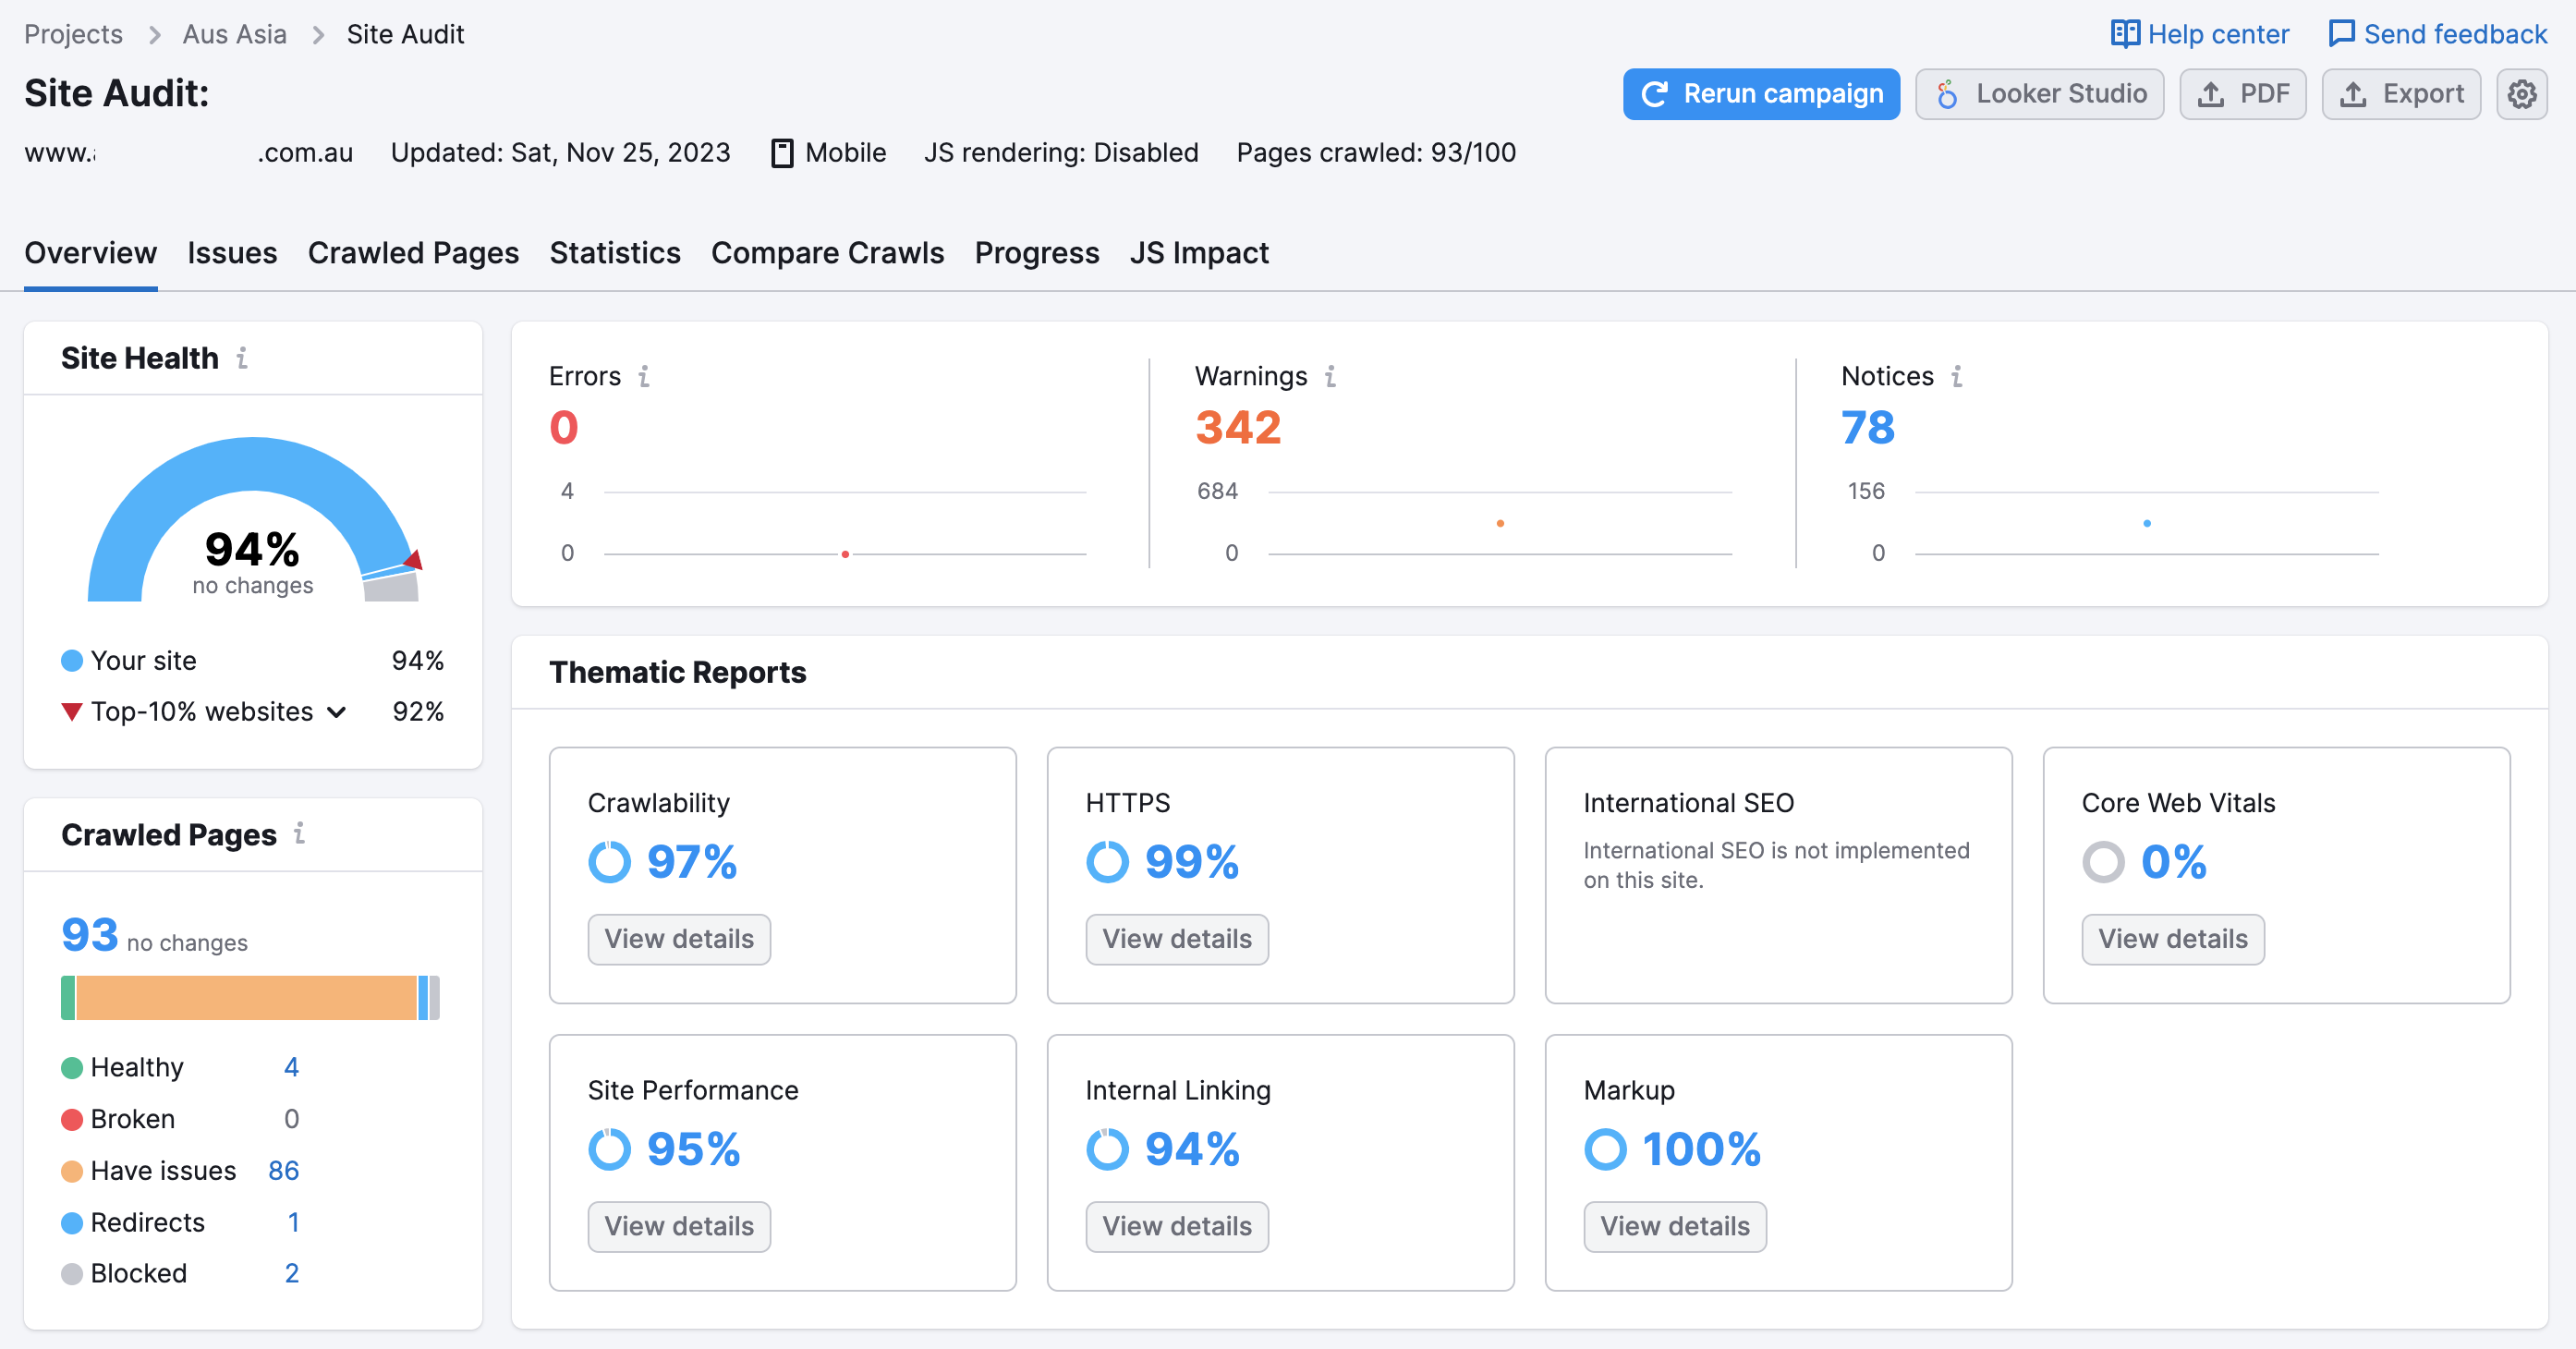Click the Rerun campaign button
The image size is (2576, 1349).
tap(1761, 94)
